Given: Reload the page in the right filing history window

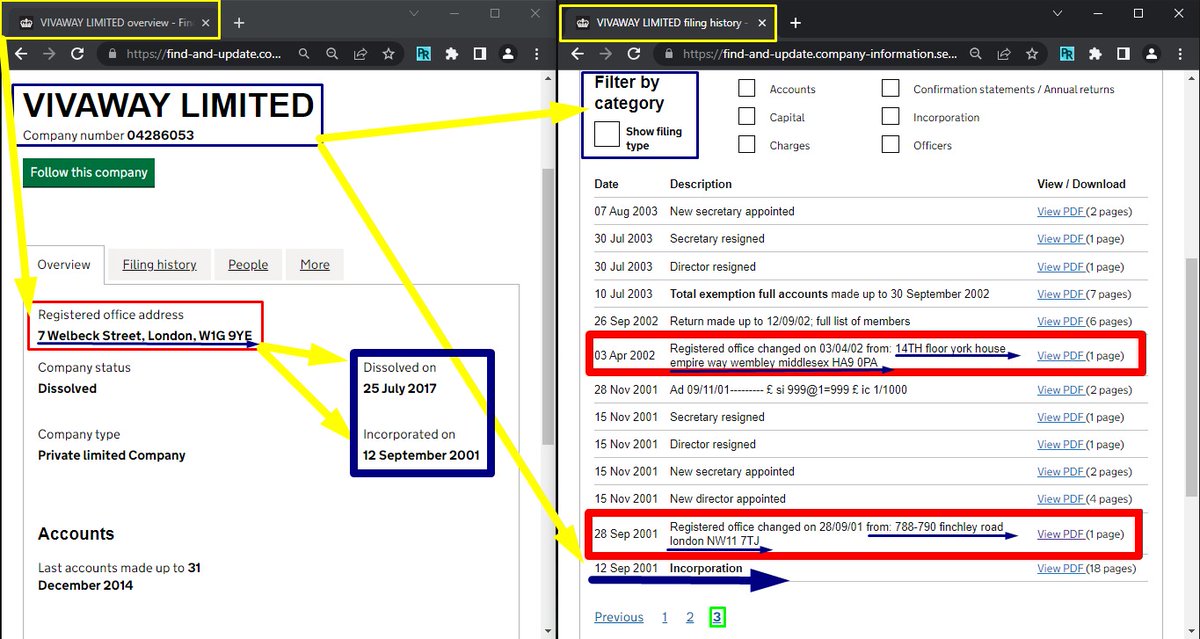Looking at the screenshot, I should coord(634,54).
